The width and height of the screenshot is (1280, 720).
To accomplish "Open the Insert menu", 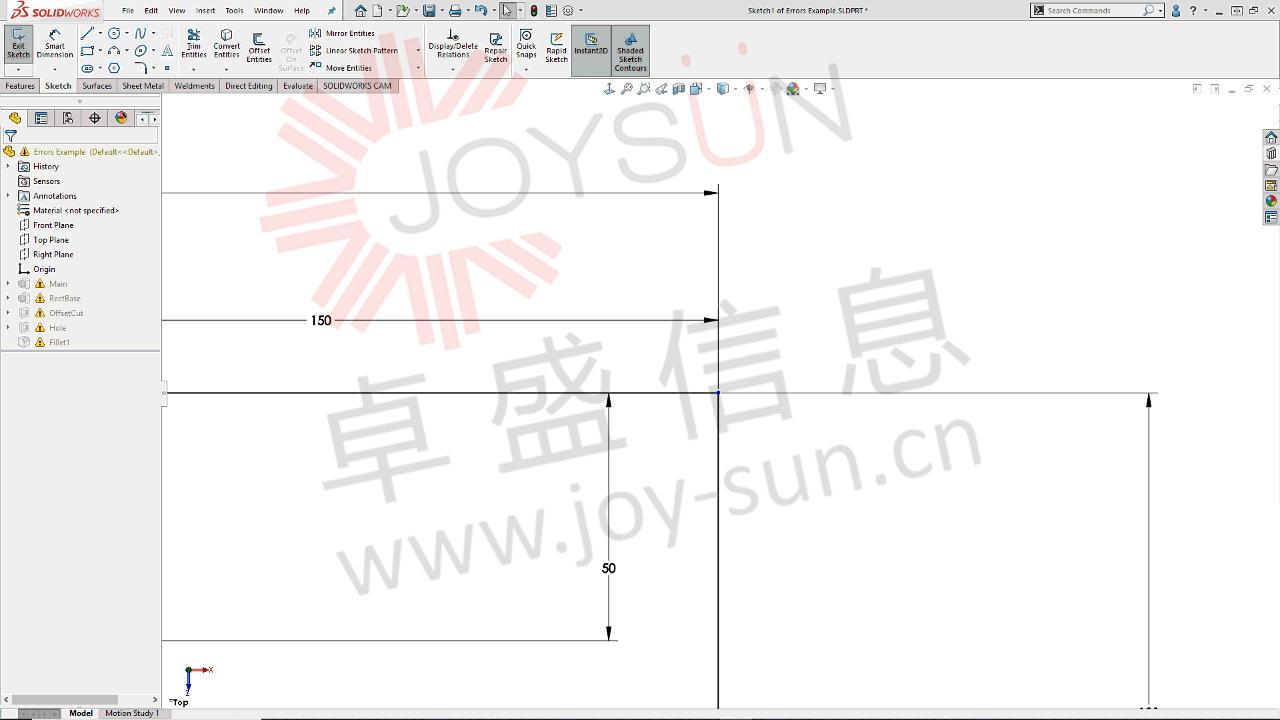I will [x=205, y=10].
